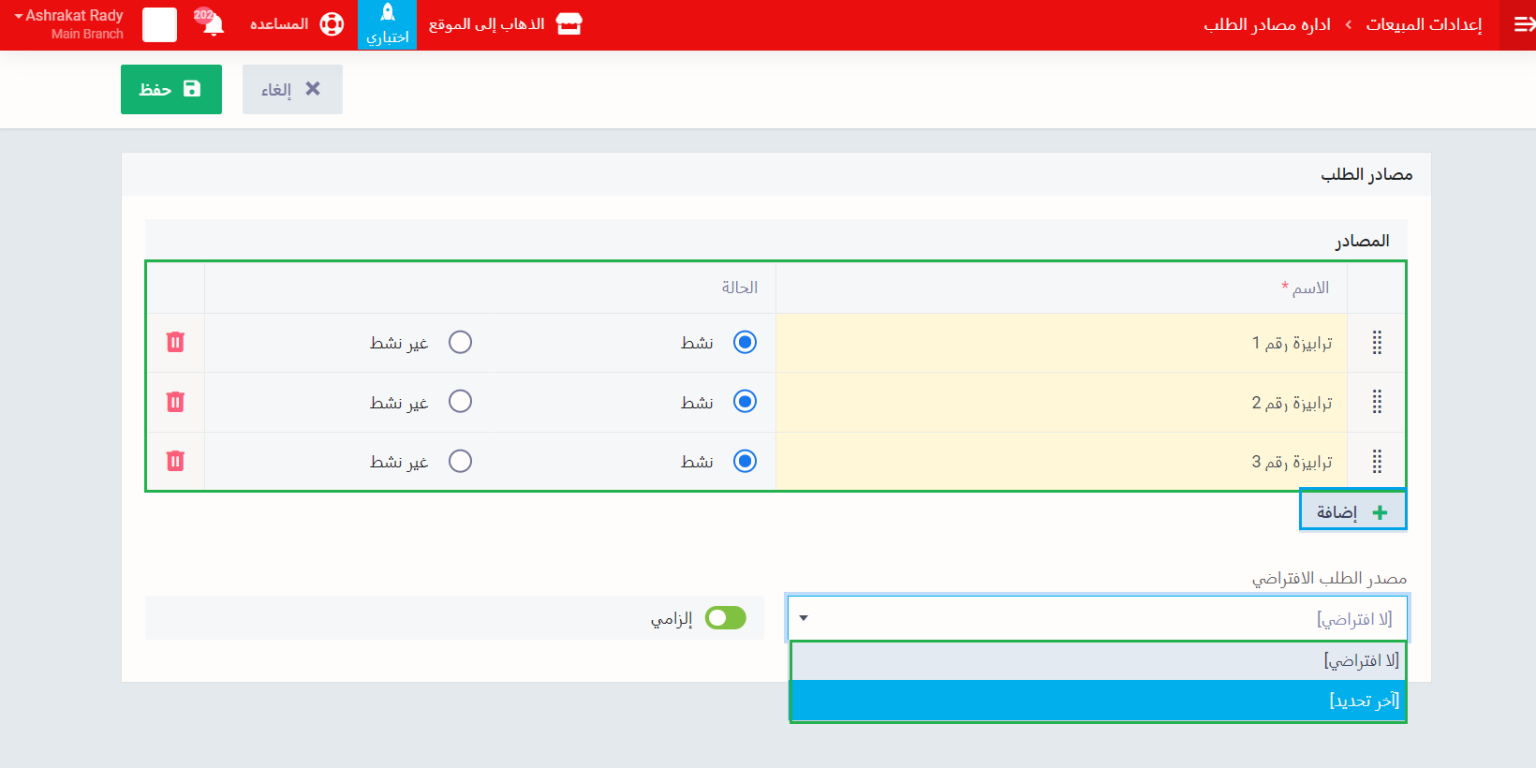The height and width of the screenshot is (768, 1536).
Task: Click the green حفظ save button
Action: (x=171, y=89)
